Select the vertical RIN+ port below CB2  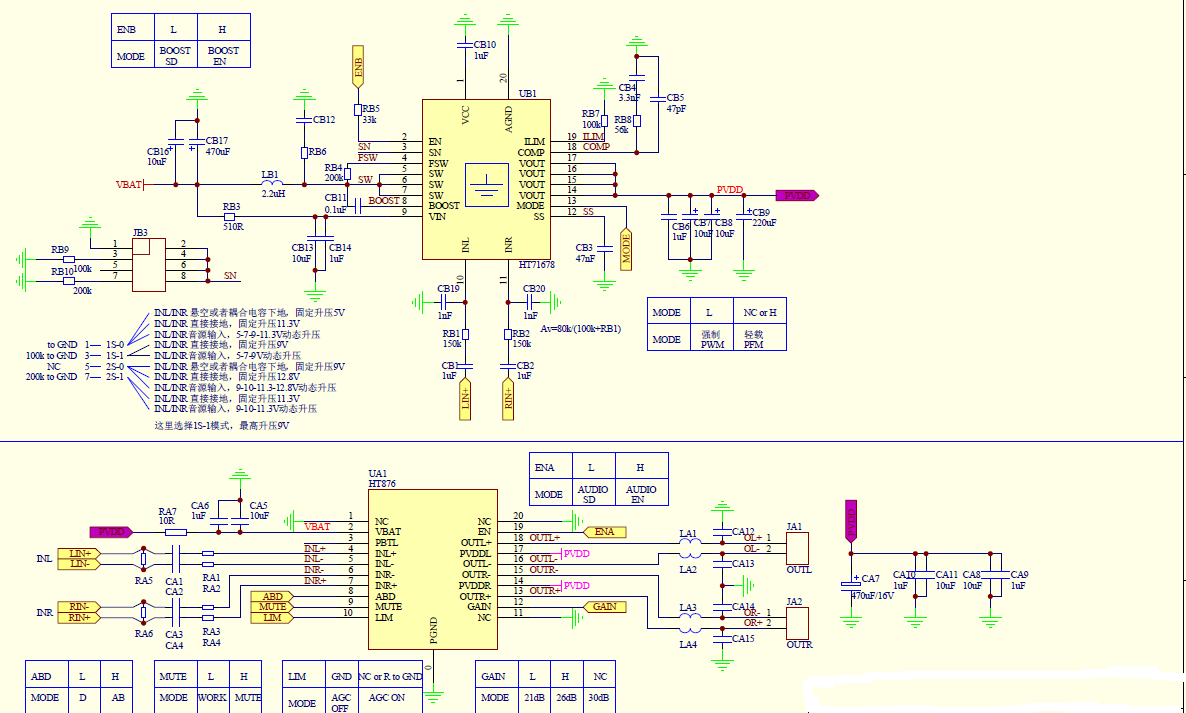509,399
